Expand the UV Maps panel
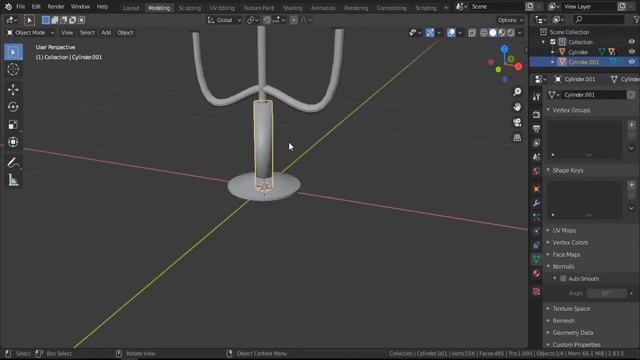Image resolution: width=640 pixels, height=360 pixels. (548, 231)
